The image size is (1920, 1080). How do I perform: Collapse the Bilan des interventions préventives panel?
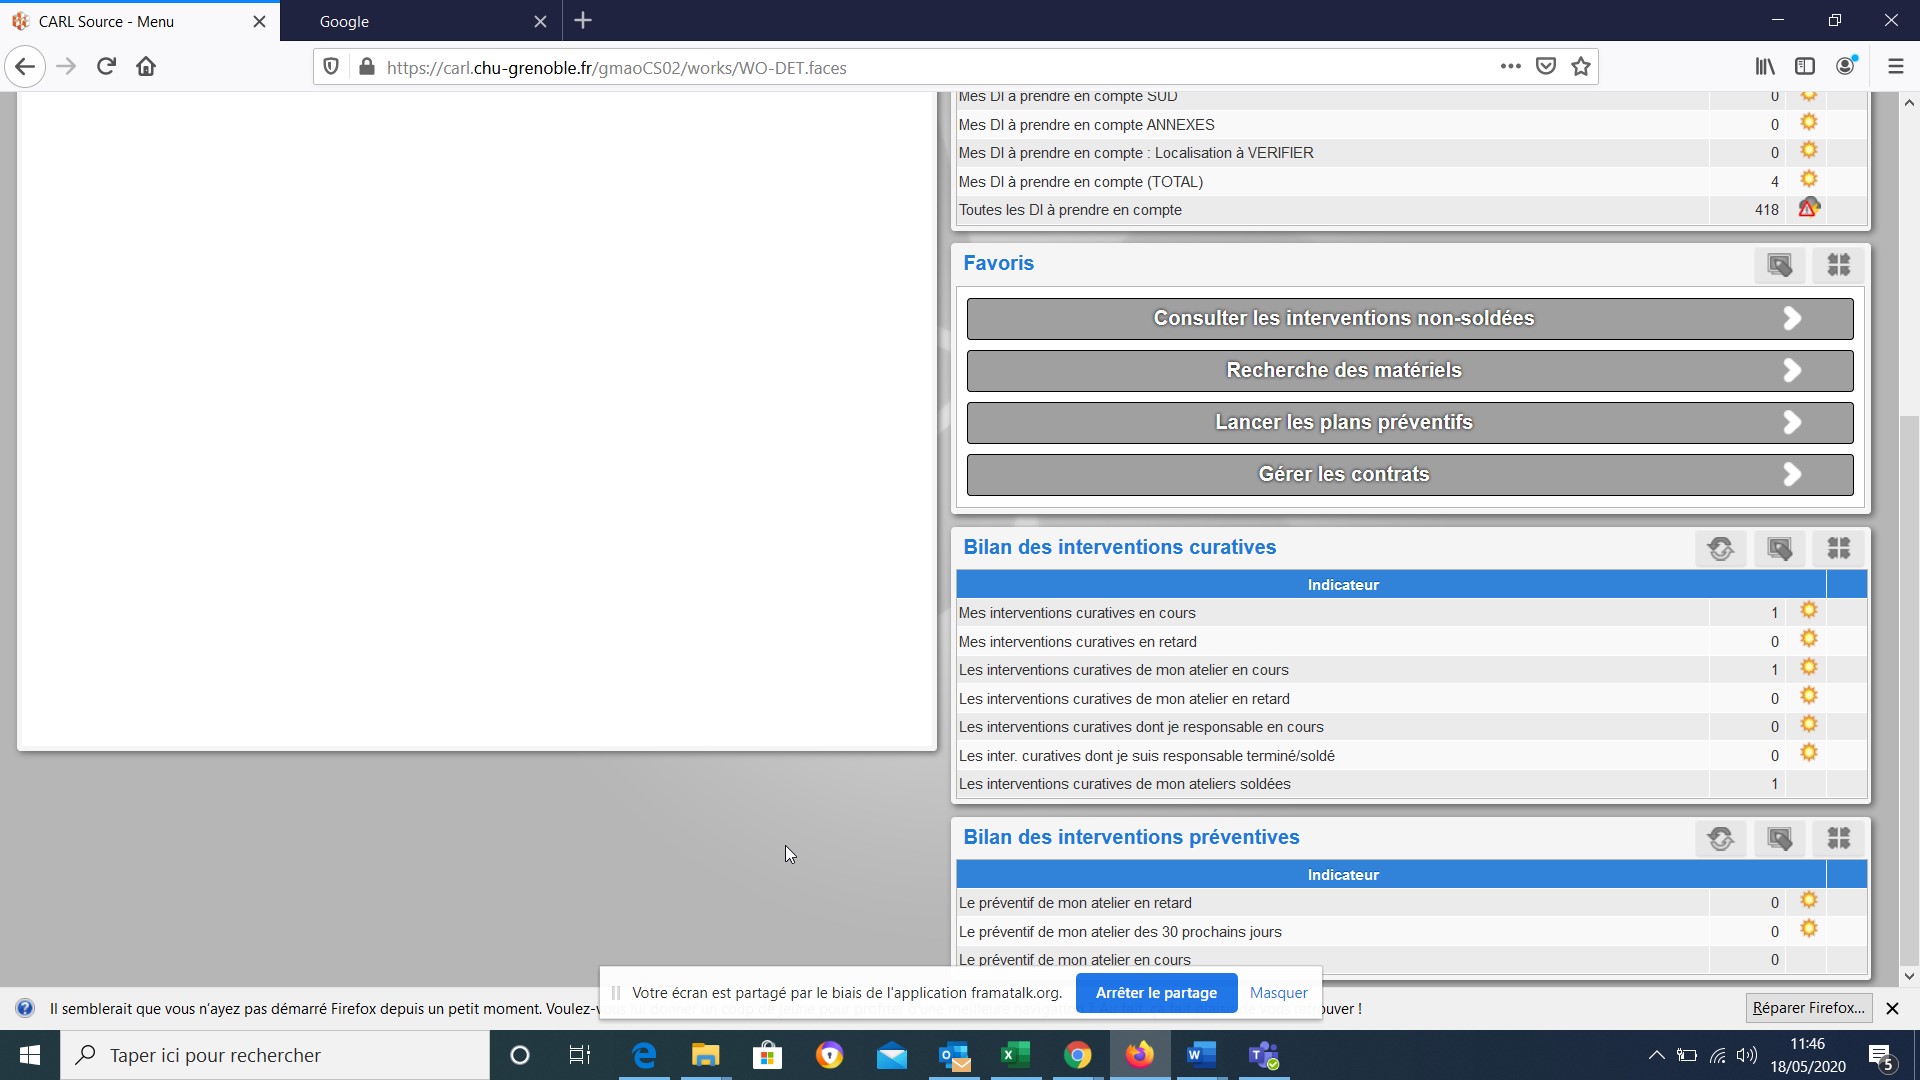coord(1838,838)
